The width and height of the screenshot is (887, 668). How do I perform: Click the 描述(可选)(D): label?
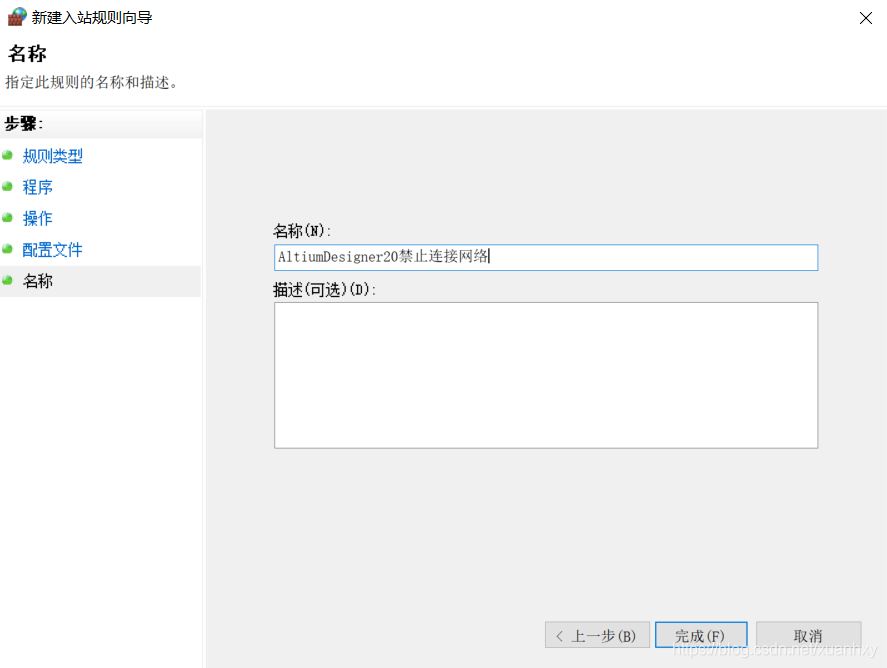point(325,290)
